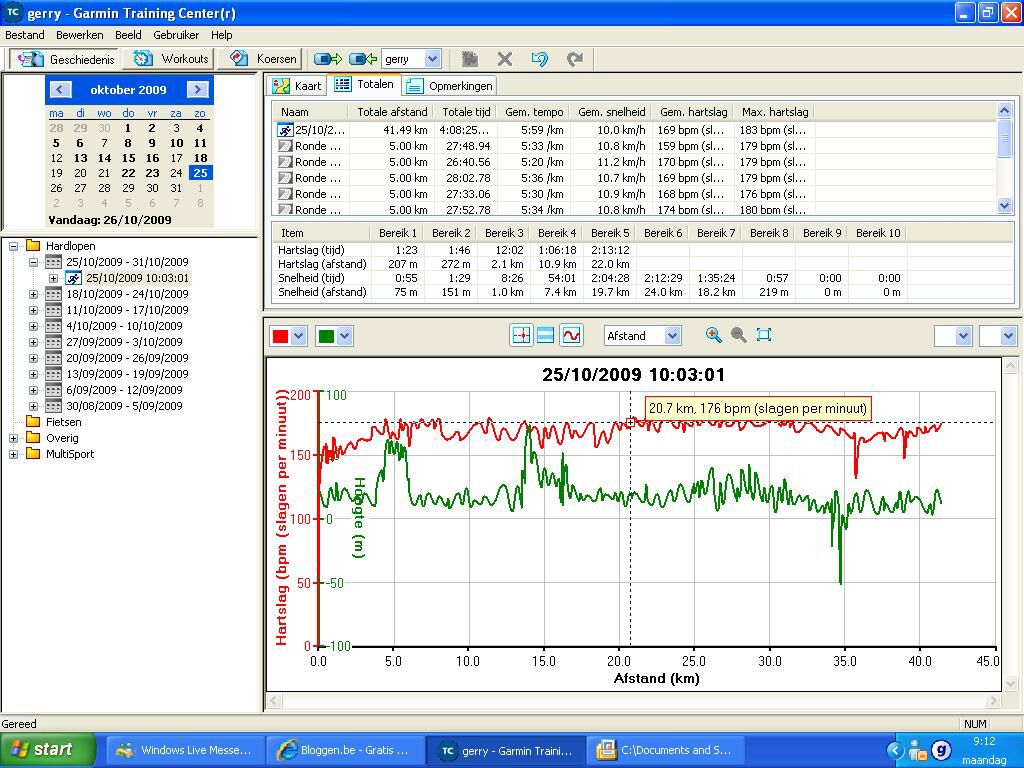Expand the Overig folder

point(13,438)
